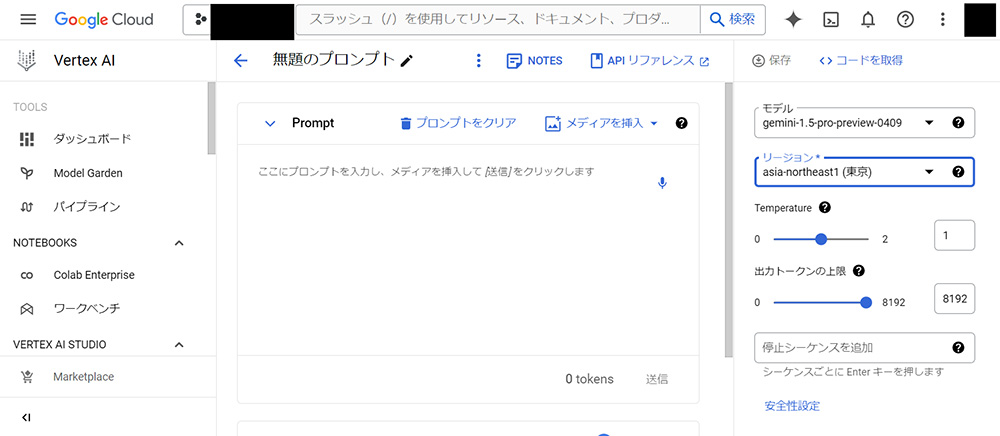Go back with the left arrow

tap(240, 61)
